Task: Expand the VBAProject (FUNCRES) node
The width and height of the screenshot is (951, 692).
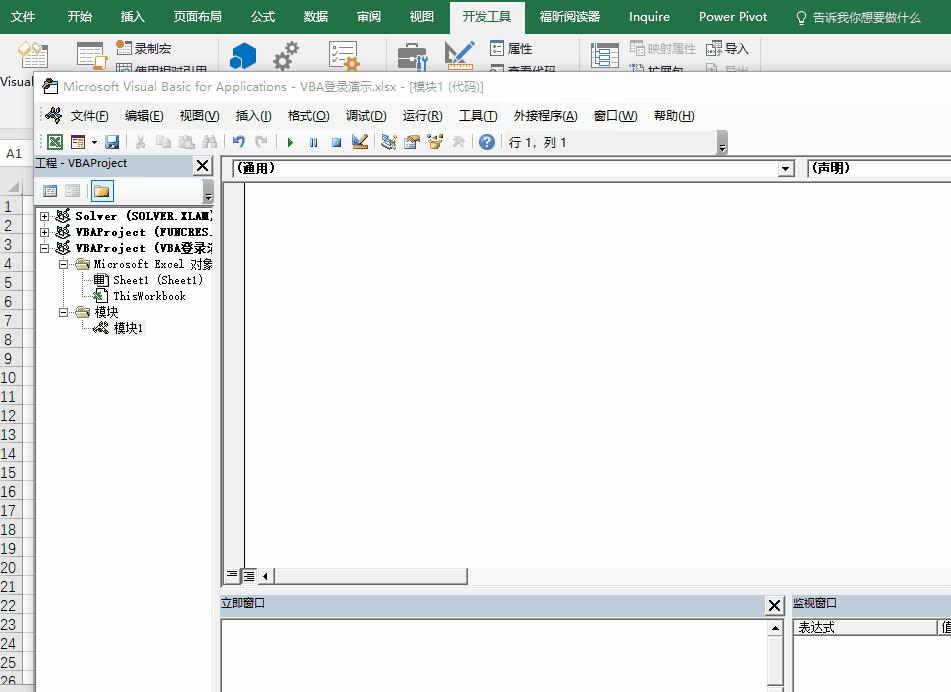Action: 44,232
